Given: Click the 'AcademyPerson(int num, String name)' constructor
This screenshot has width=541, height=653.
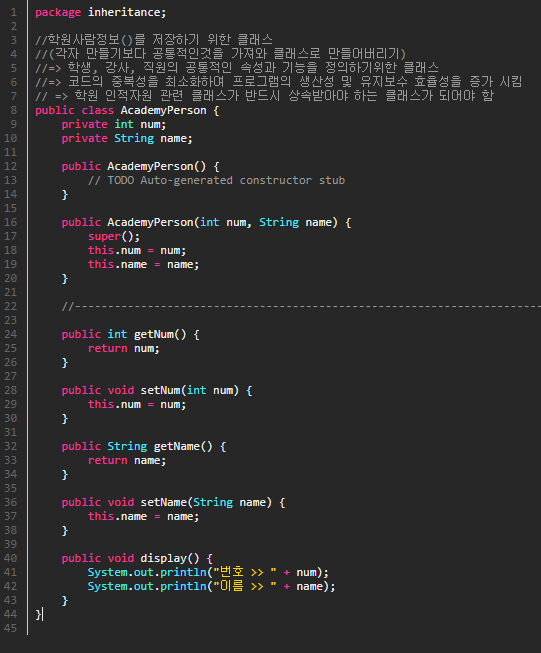Looking at the screenshot, I should (222, 222).
